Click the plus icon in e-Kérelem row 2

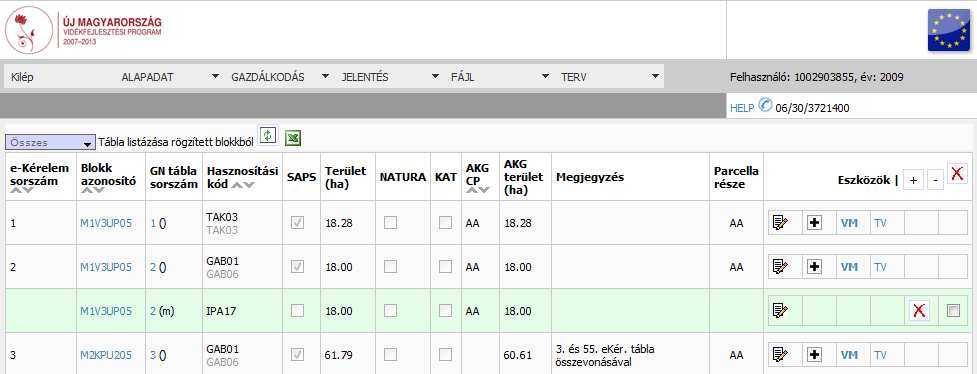pos(814,267)
